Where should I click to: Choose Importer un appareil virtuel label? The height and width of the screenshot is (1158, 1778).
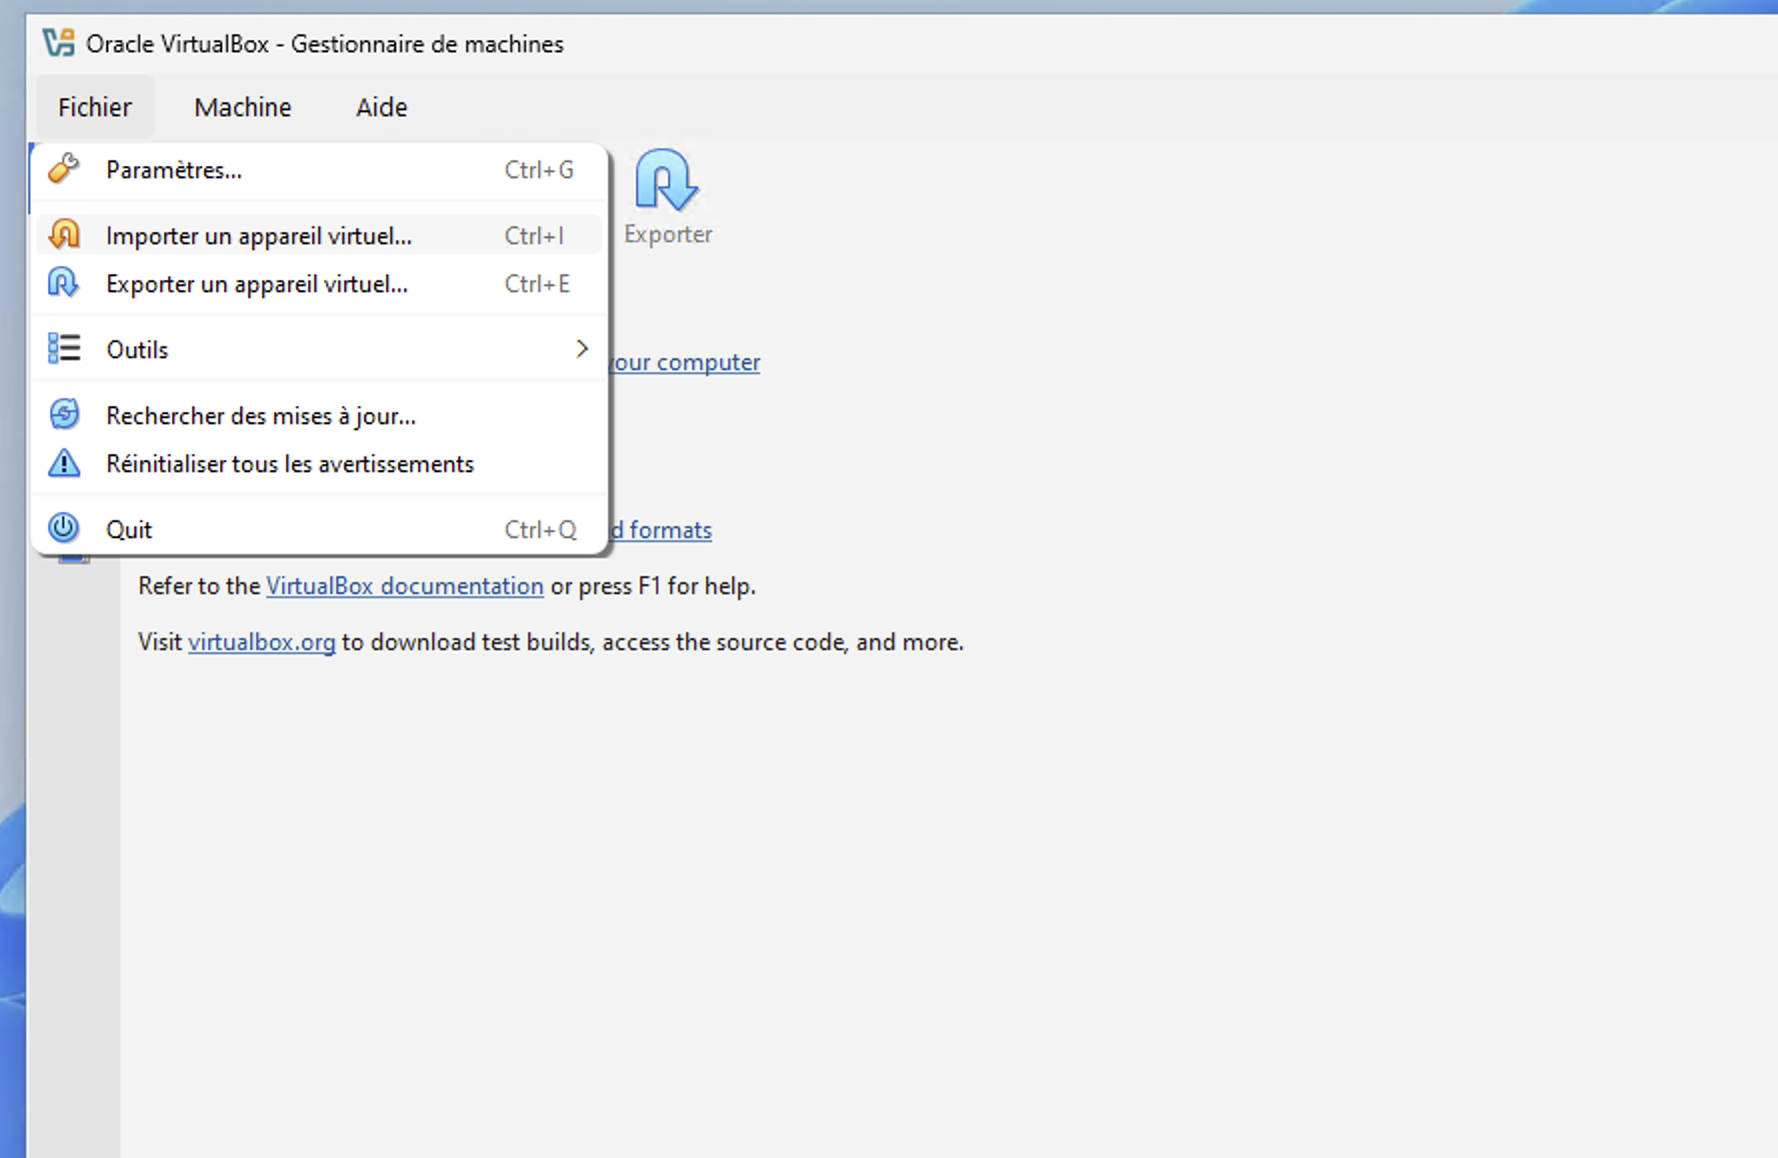tap(258, 236)
